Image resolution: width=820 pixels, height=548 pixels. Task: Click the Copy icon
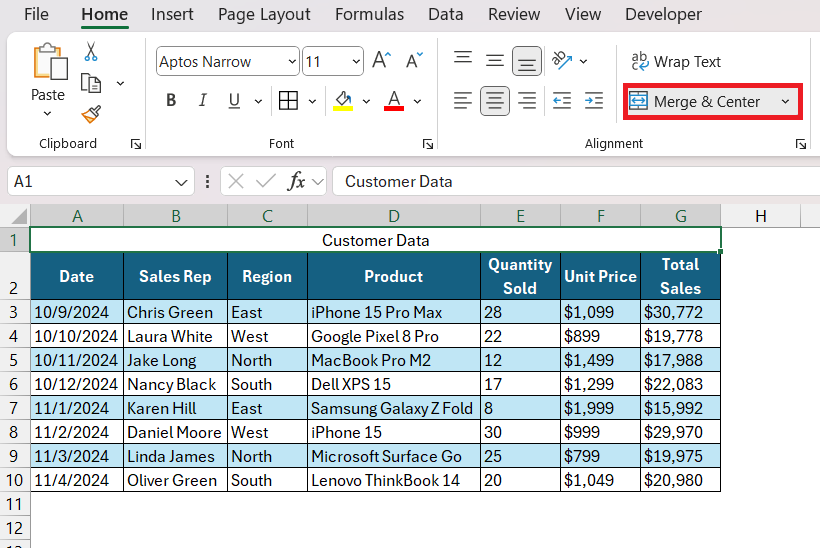pos(91,83)
